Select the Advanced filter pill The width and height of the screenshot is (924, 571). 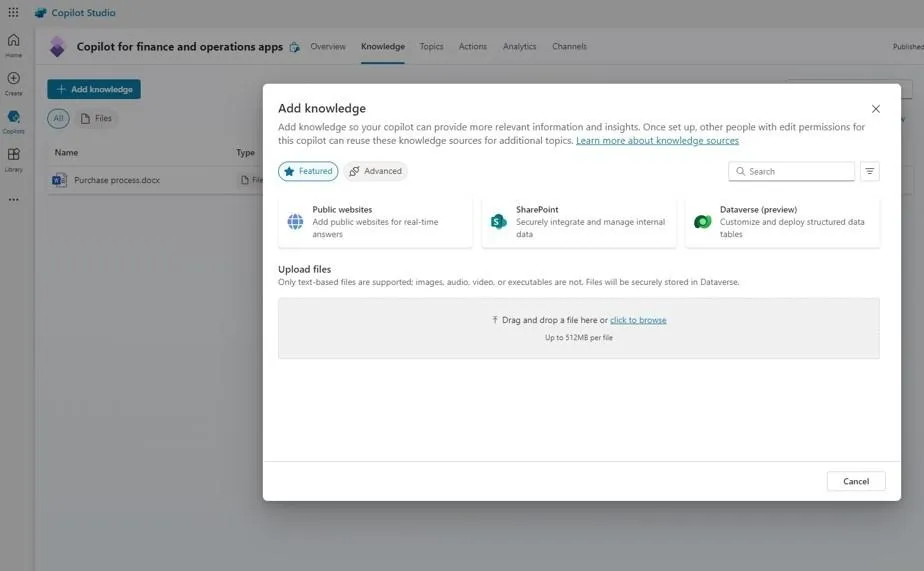[375, 171]
